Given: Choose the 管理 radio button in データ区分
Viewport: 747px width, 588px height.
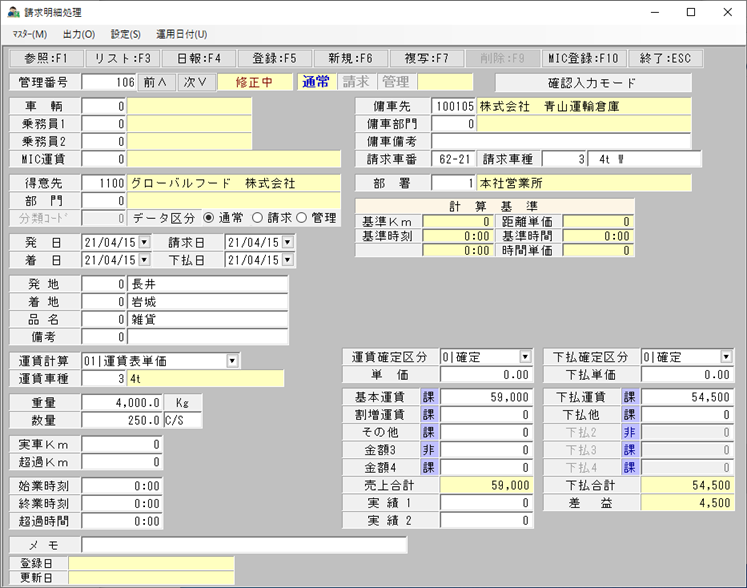Looking at the screenshot, I should coord(304,218).
